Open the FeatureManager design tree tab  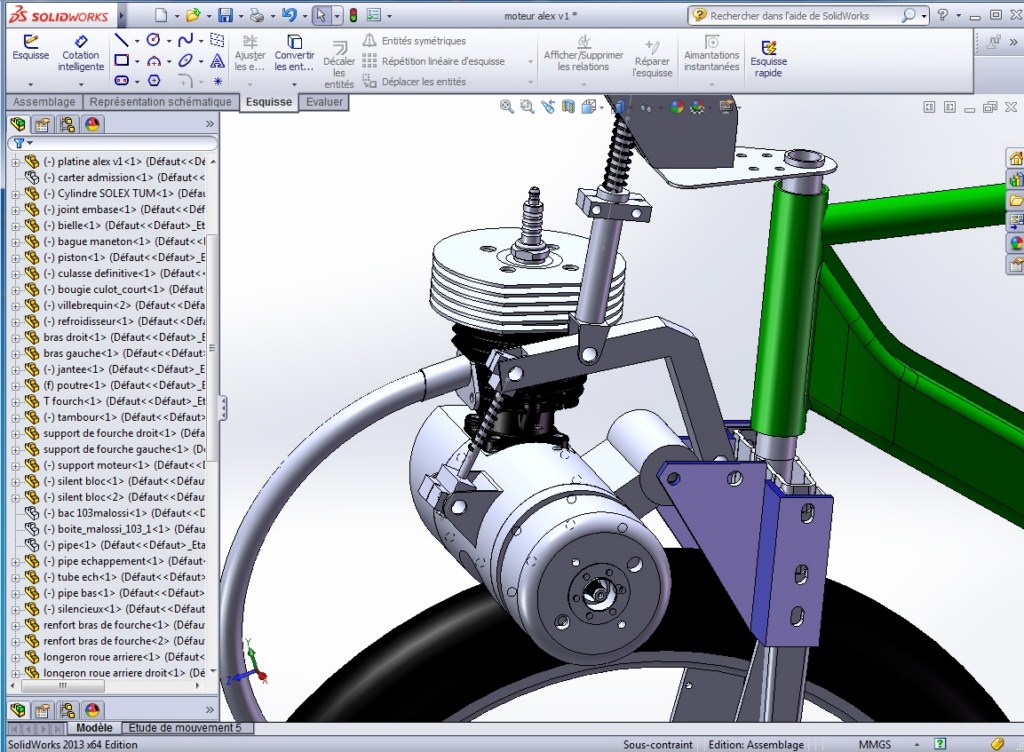click(18, 124)
